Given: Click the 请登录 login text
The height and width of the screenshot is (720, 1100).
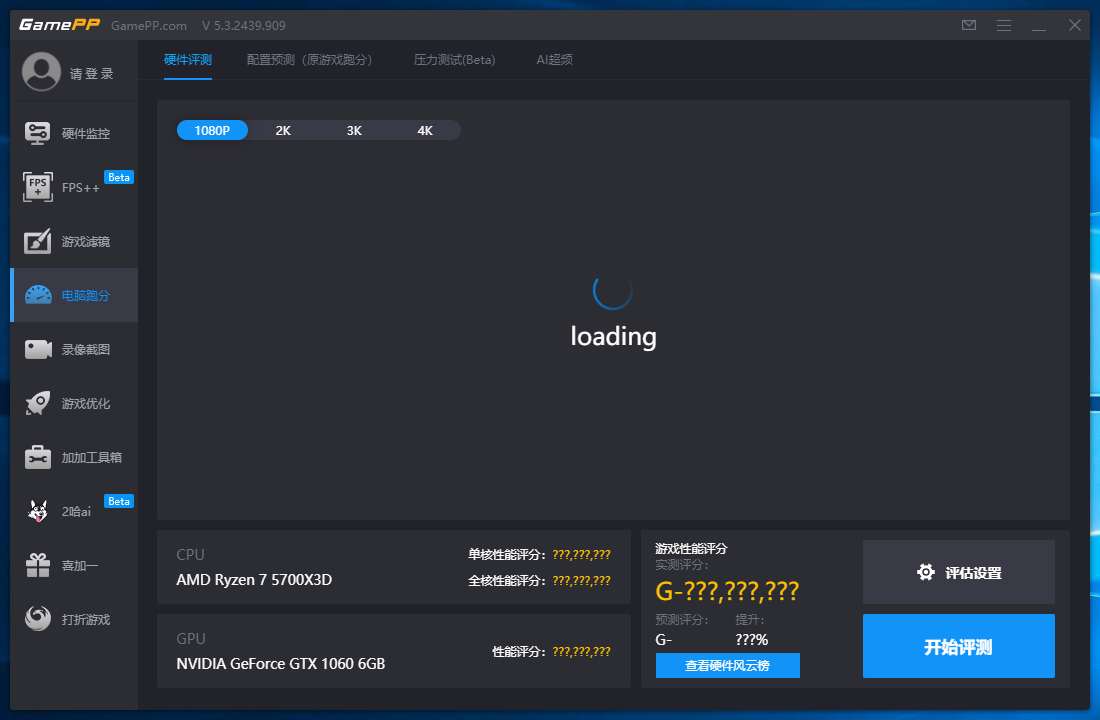Looking at the screenshot, I should point(91,74).
